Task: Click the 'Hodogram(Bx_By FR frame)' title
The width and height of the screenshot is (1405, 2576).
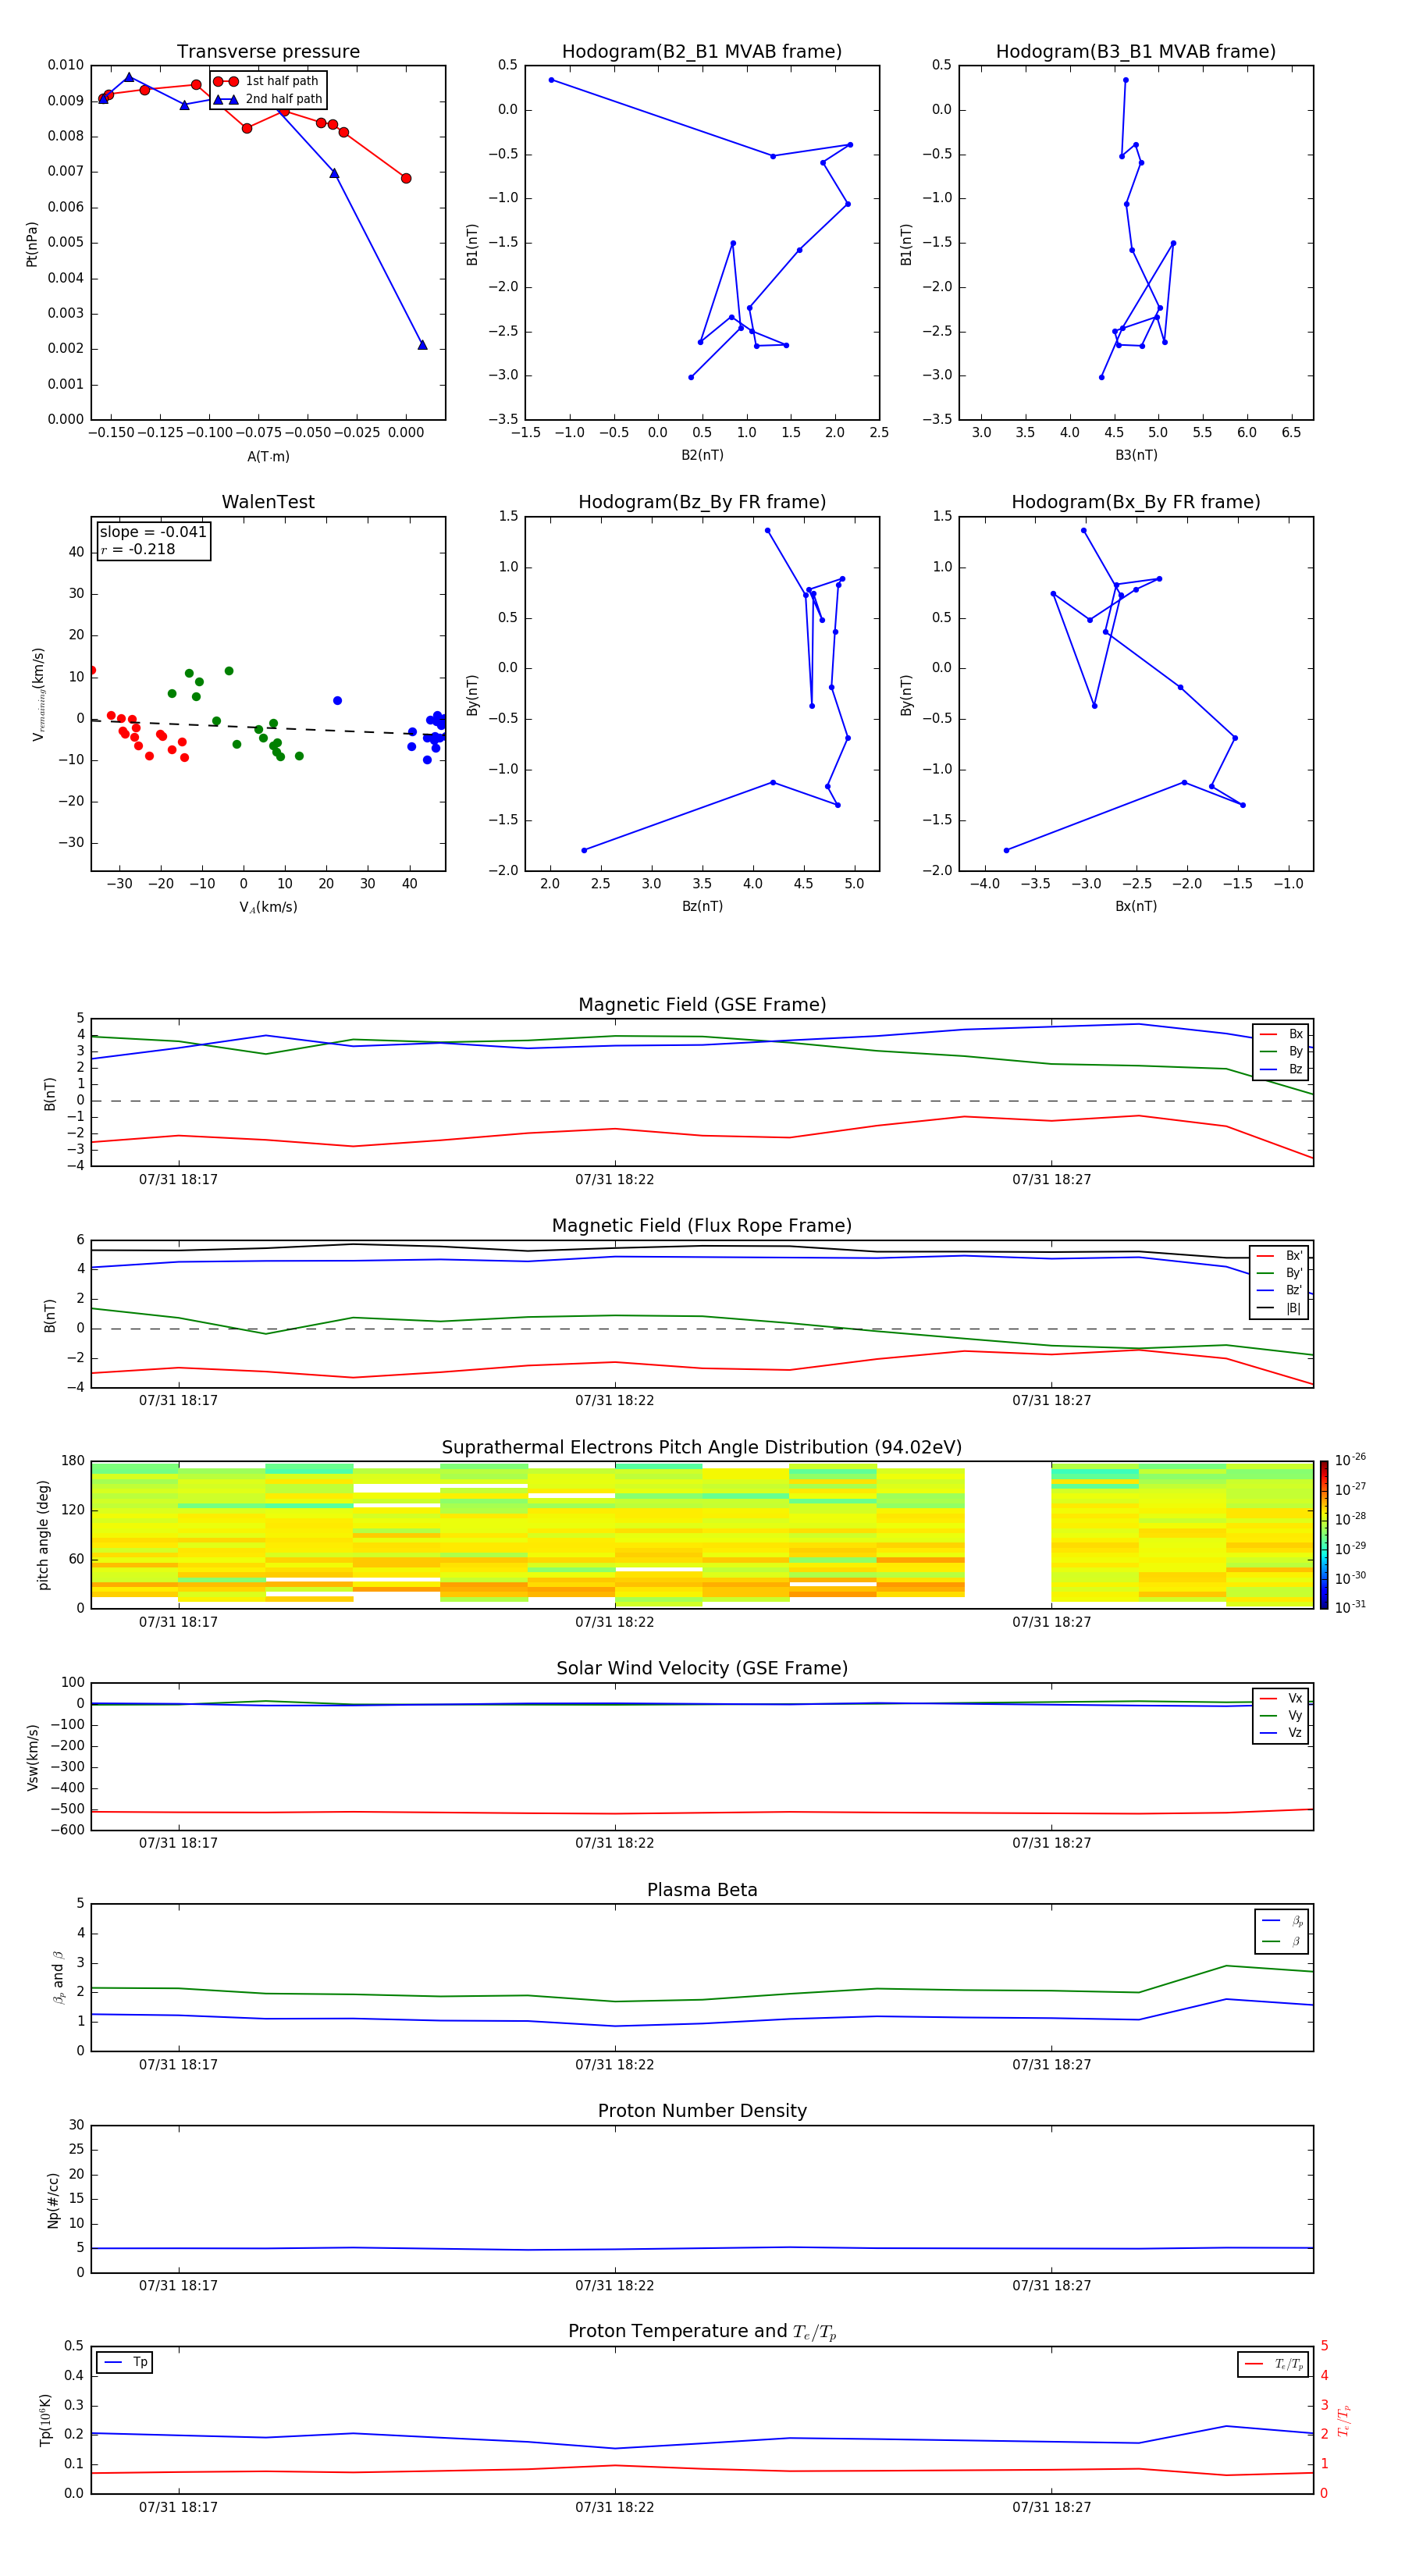Action: (1136, 502)
